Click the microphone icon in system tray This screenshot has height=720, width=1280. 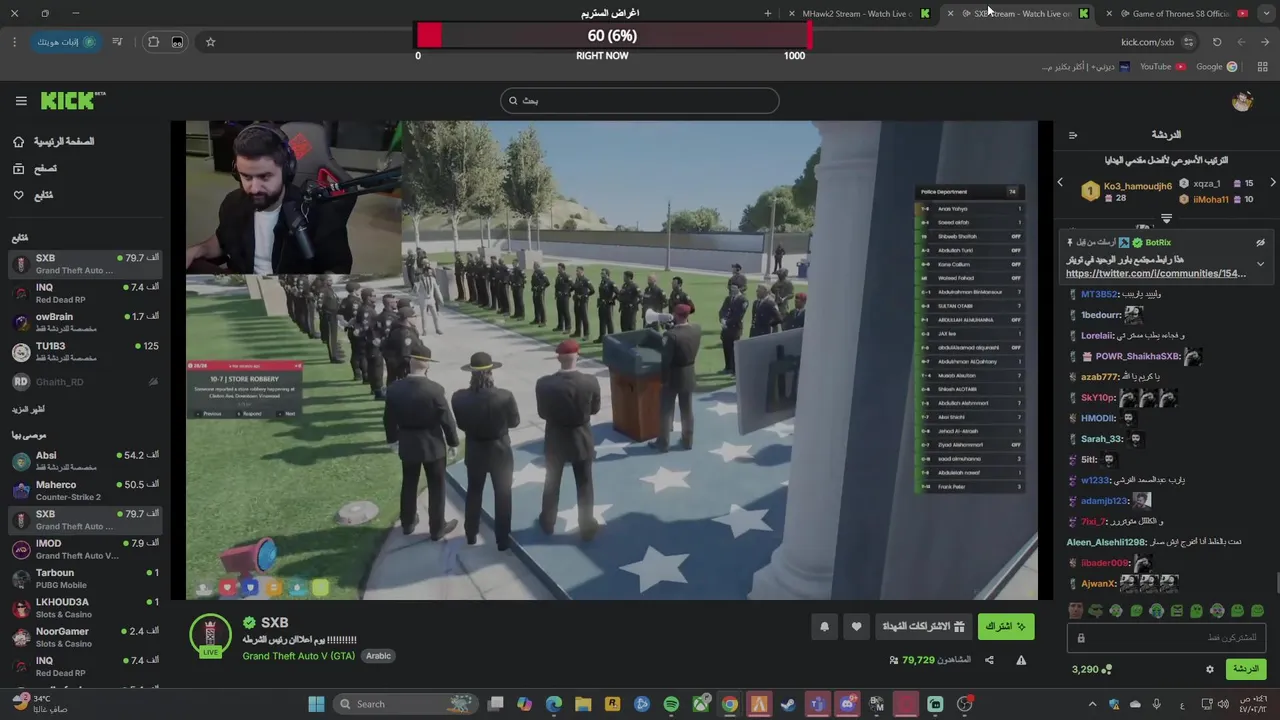(1158, 704)
